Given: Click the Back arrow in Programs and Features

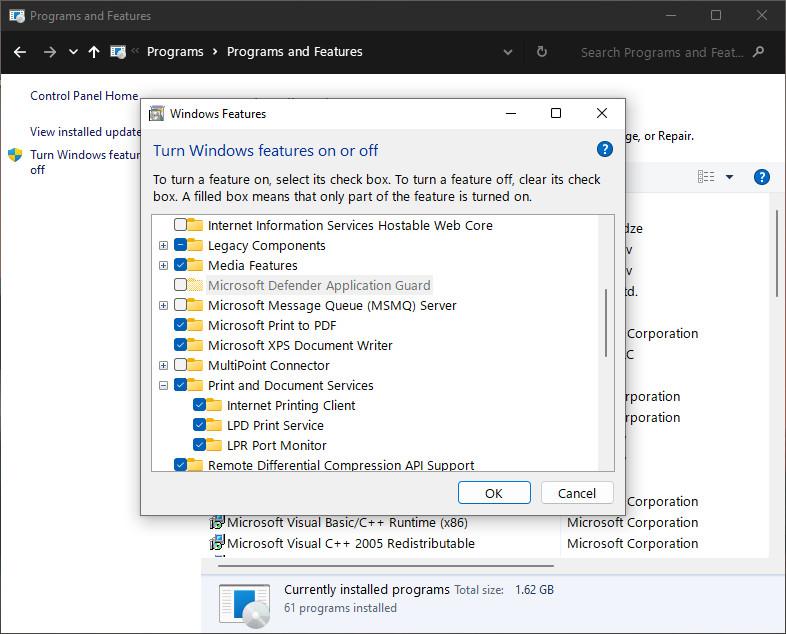Looking at the screenshot, I should [20, 52].
